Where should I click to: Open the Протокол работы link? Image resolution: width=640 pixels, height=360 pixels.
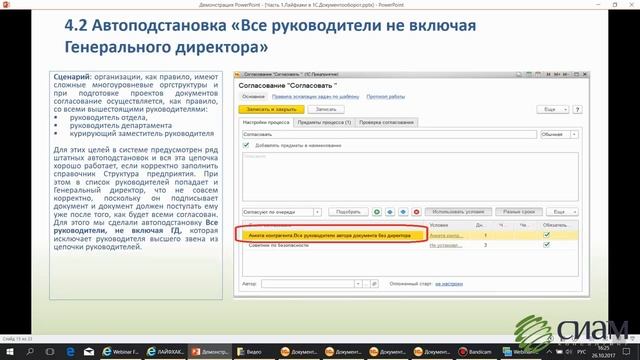click(x=386, y=97)
